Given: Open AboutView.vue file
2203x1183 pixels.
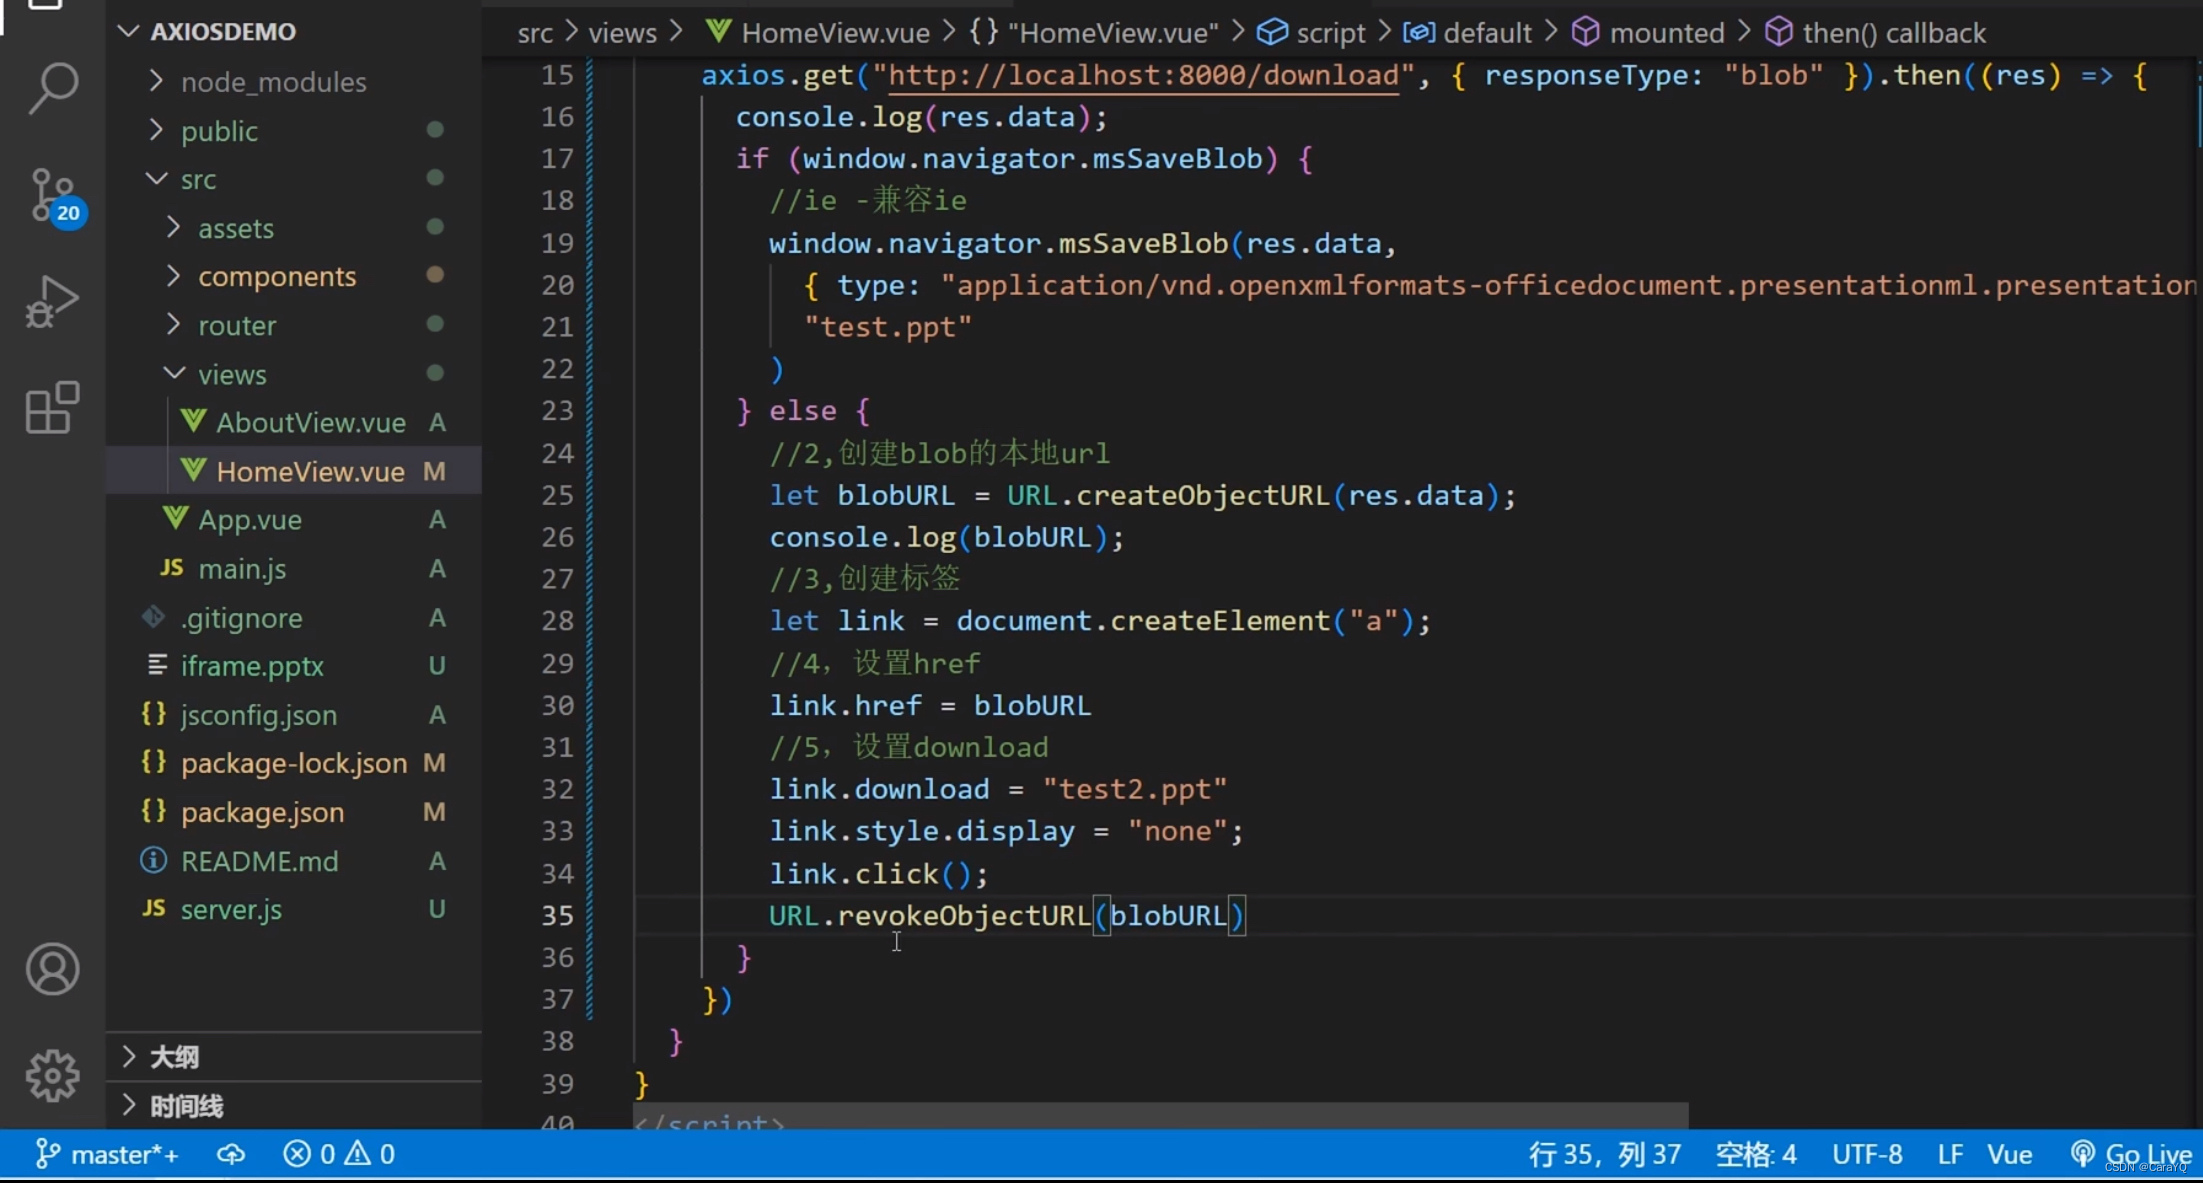Looking at the screenshot, I should point(294,423).
